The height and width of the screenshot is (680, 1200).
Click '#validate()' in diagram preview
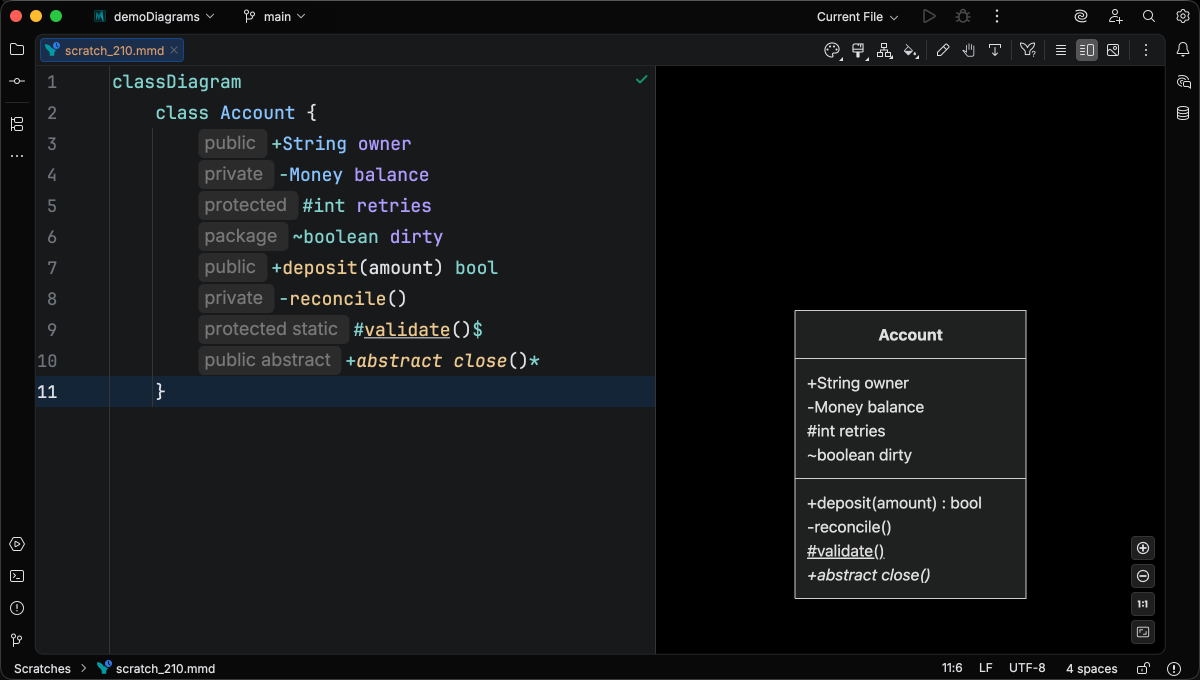point(845,551)
